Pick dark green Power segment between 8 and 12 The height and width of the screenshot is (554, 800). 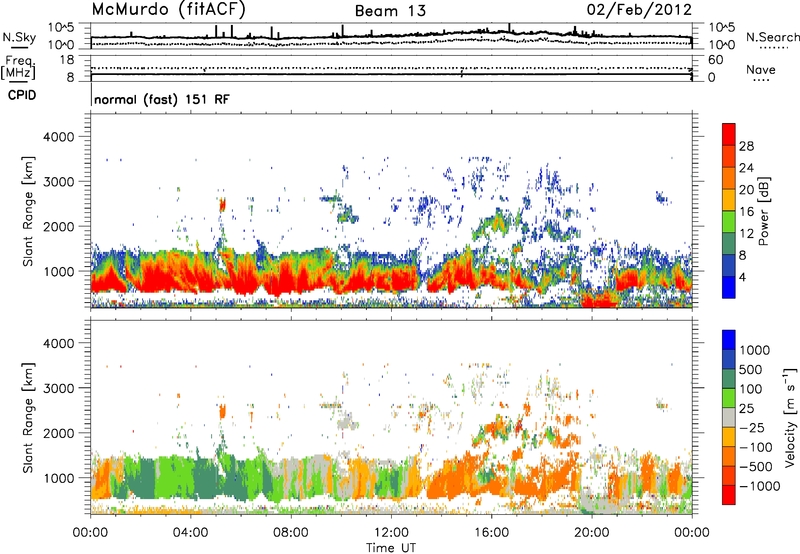click(x=729, y=243)
